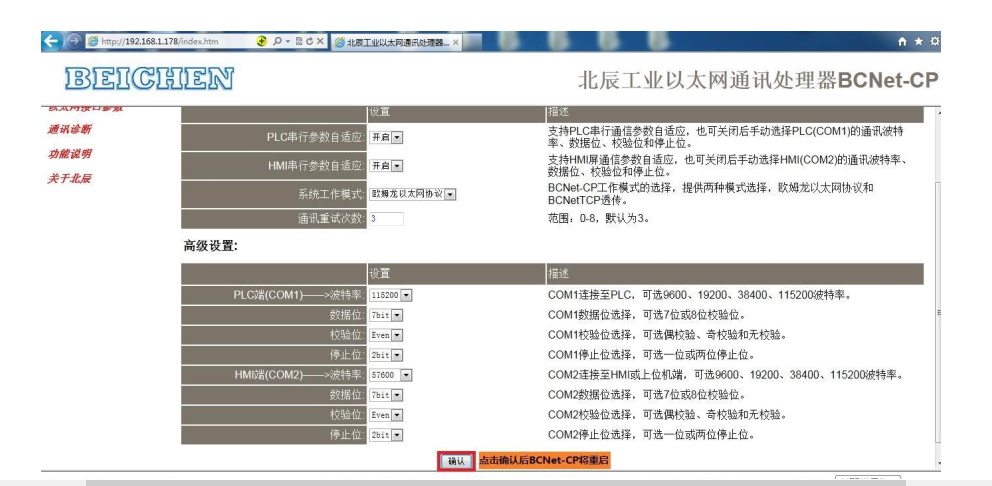This screenshot has height=486, width=992.
Task: Open browser settings gear icon
Action: point(935,42)
